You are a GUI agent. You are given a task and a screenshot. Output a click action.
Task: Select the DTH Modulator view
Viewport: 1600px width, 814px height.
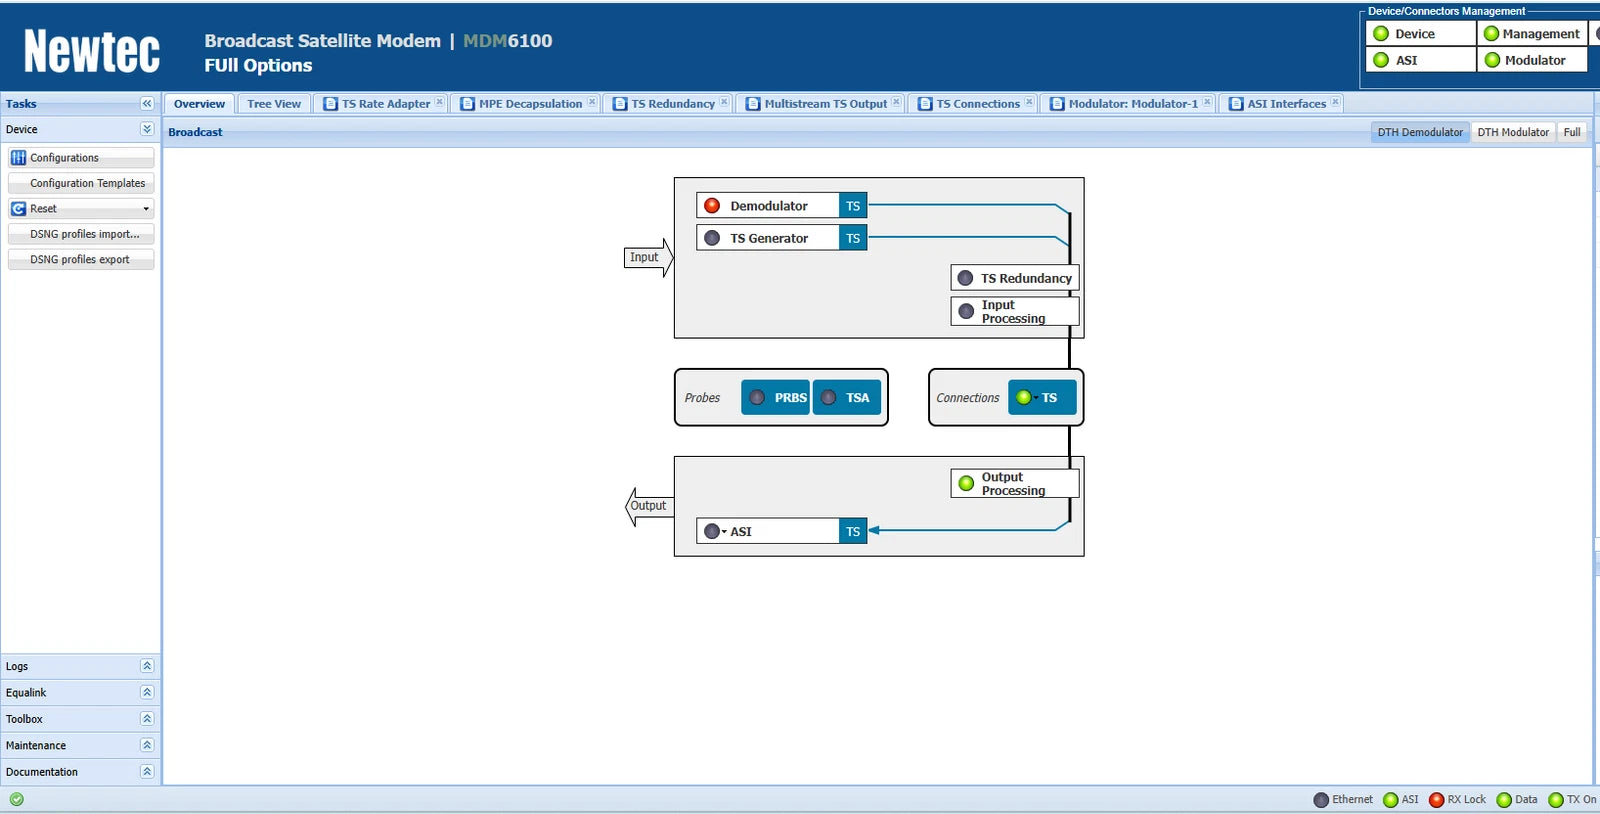(x=1513, y=132)
